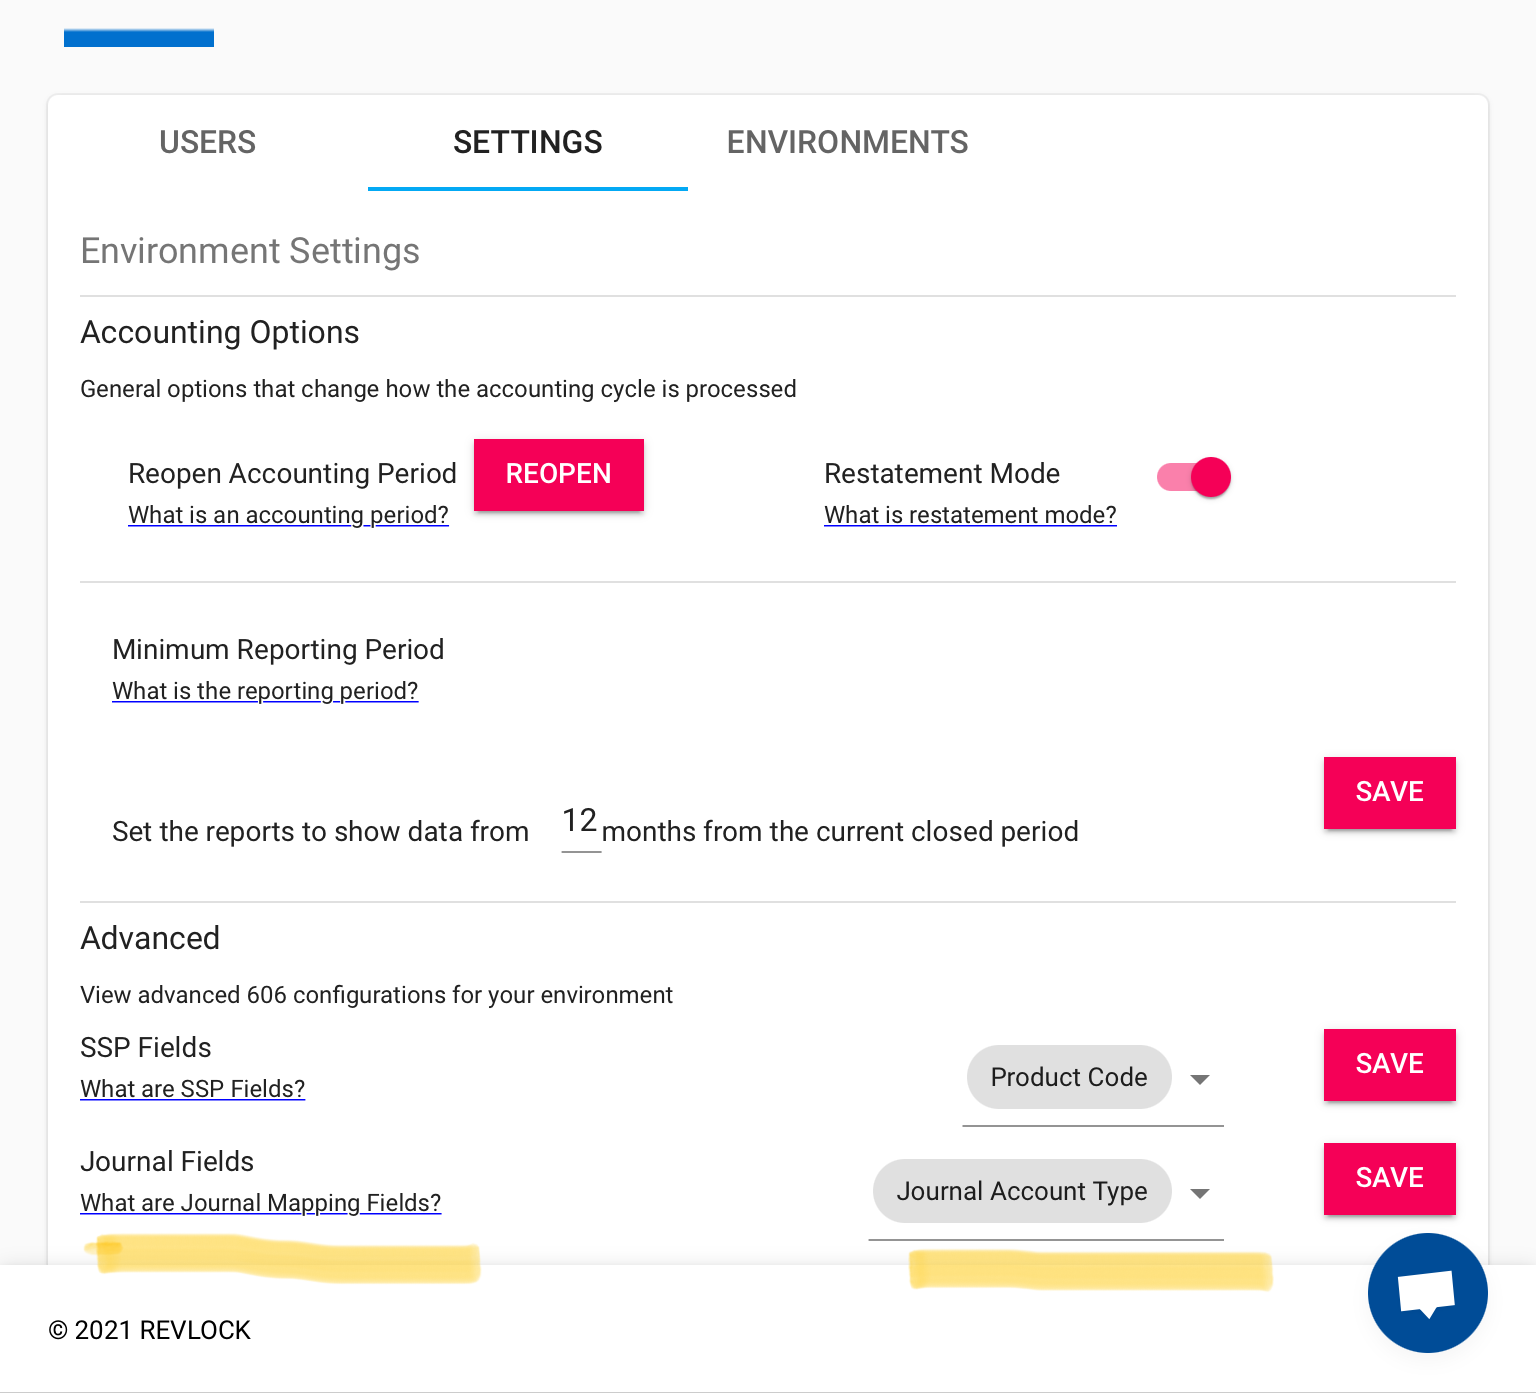The height and width of the screenshot is (1393, 1536).
Task: Toggle the Restatement Mode switch
Action: point(1194,478)
